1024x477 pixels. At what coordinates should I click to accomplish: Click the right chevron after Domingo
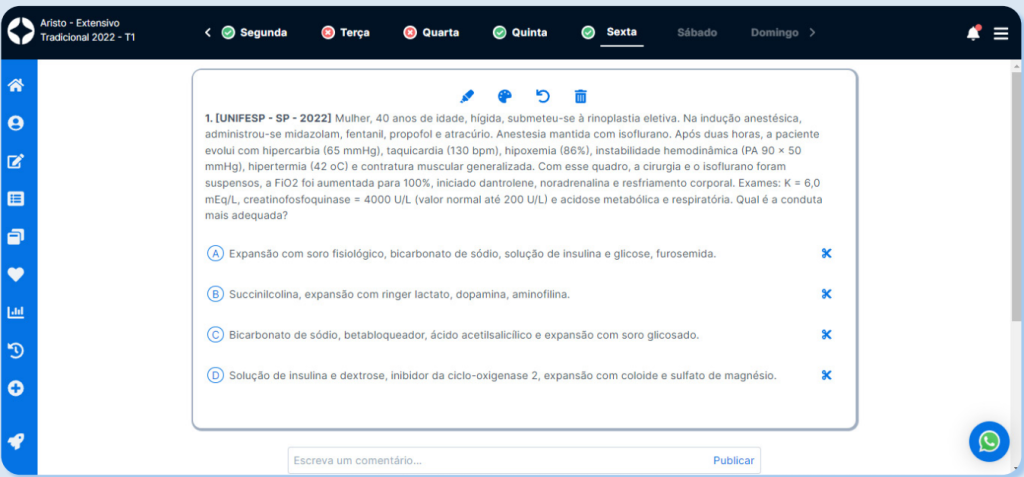coord(812,33)
